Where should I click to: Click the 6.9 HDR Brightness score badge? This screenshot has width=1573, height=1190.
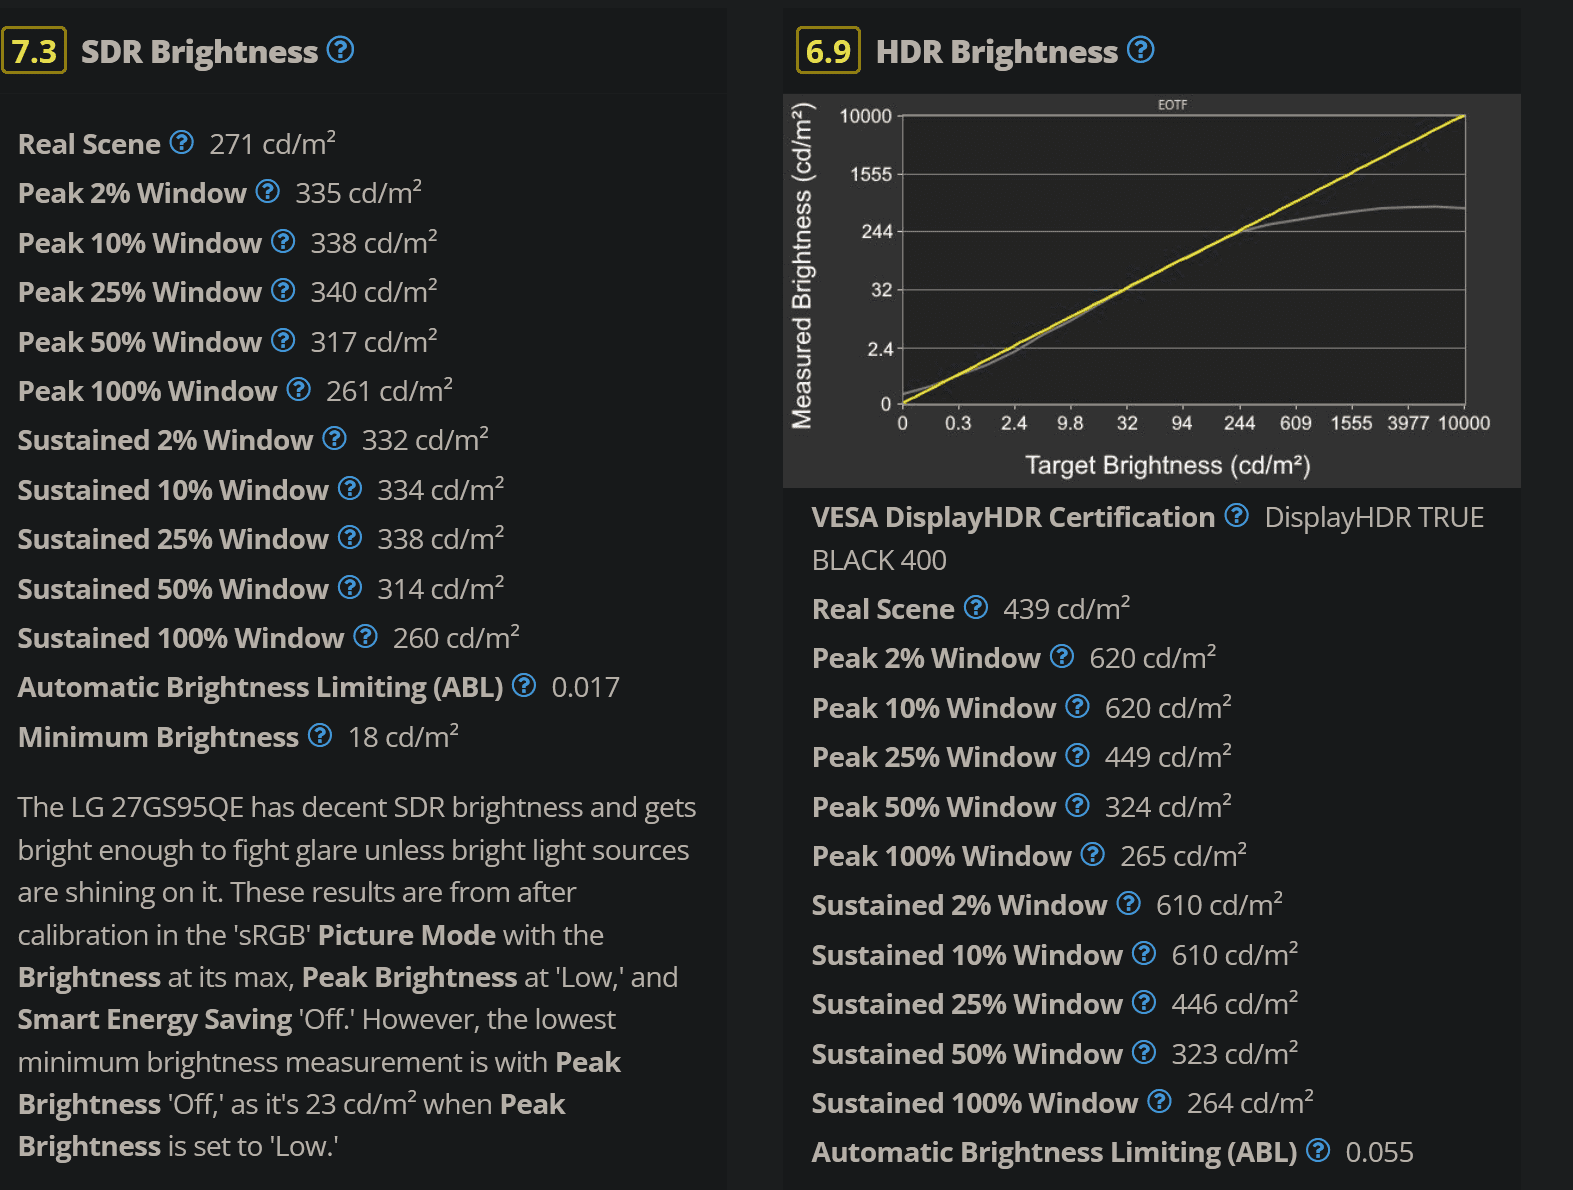point(828,51)
